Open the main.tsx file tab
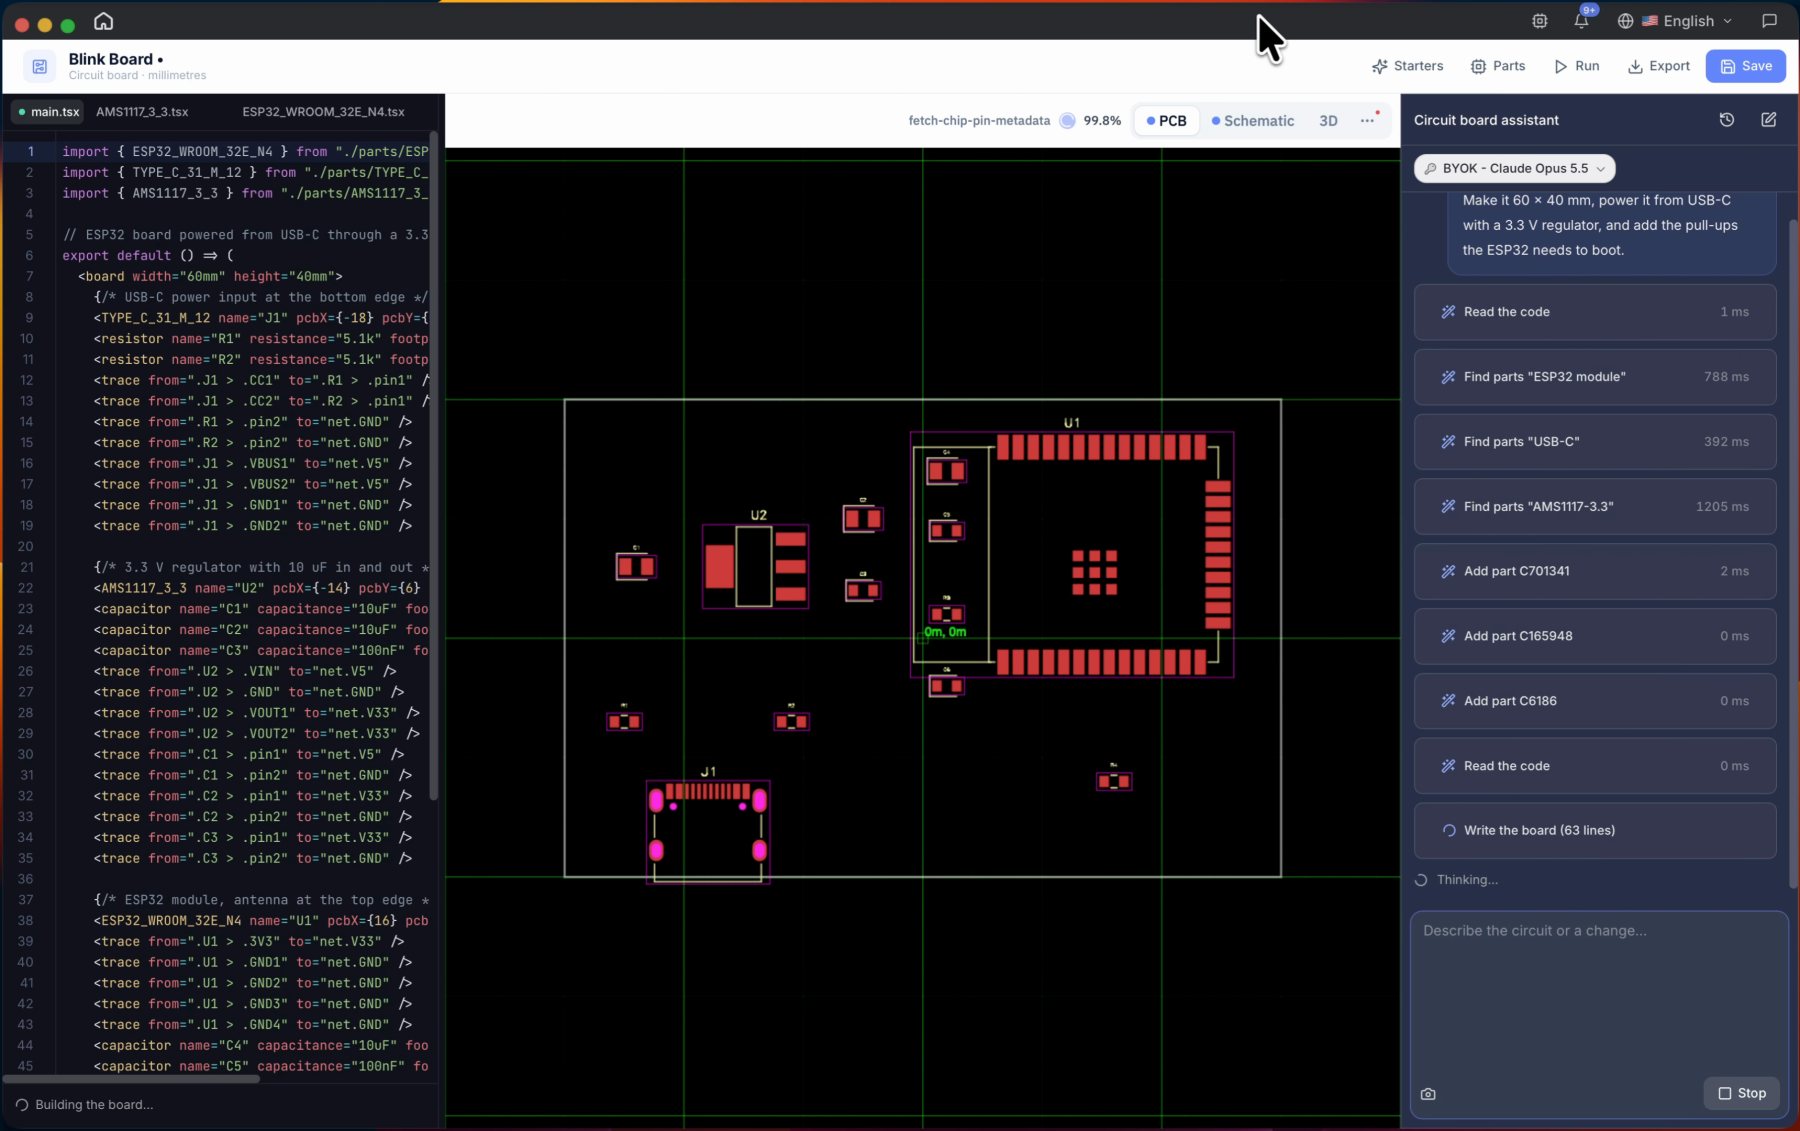The height and width of the screenshot is (1131, 1800). (48, 112)
